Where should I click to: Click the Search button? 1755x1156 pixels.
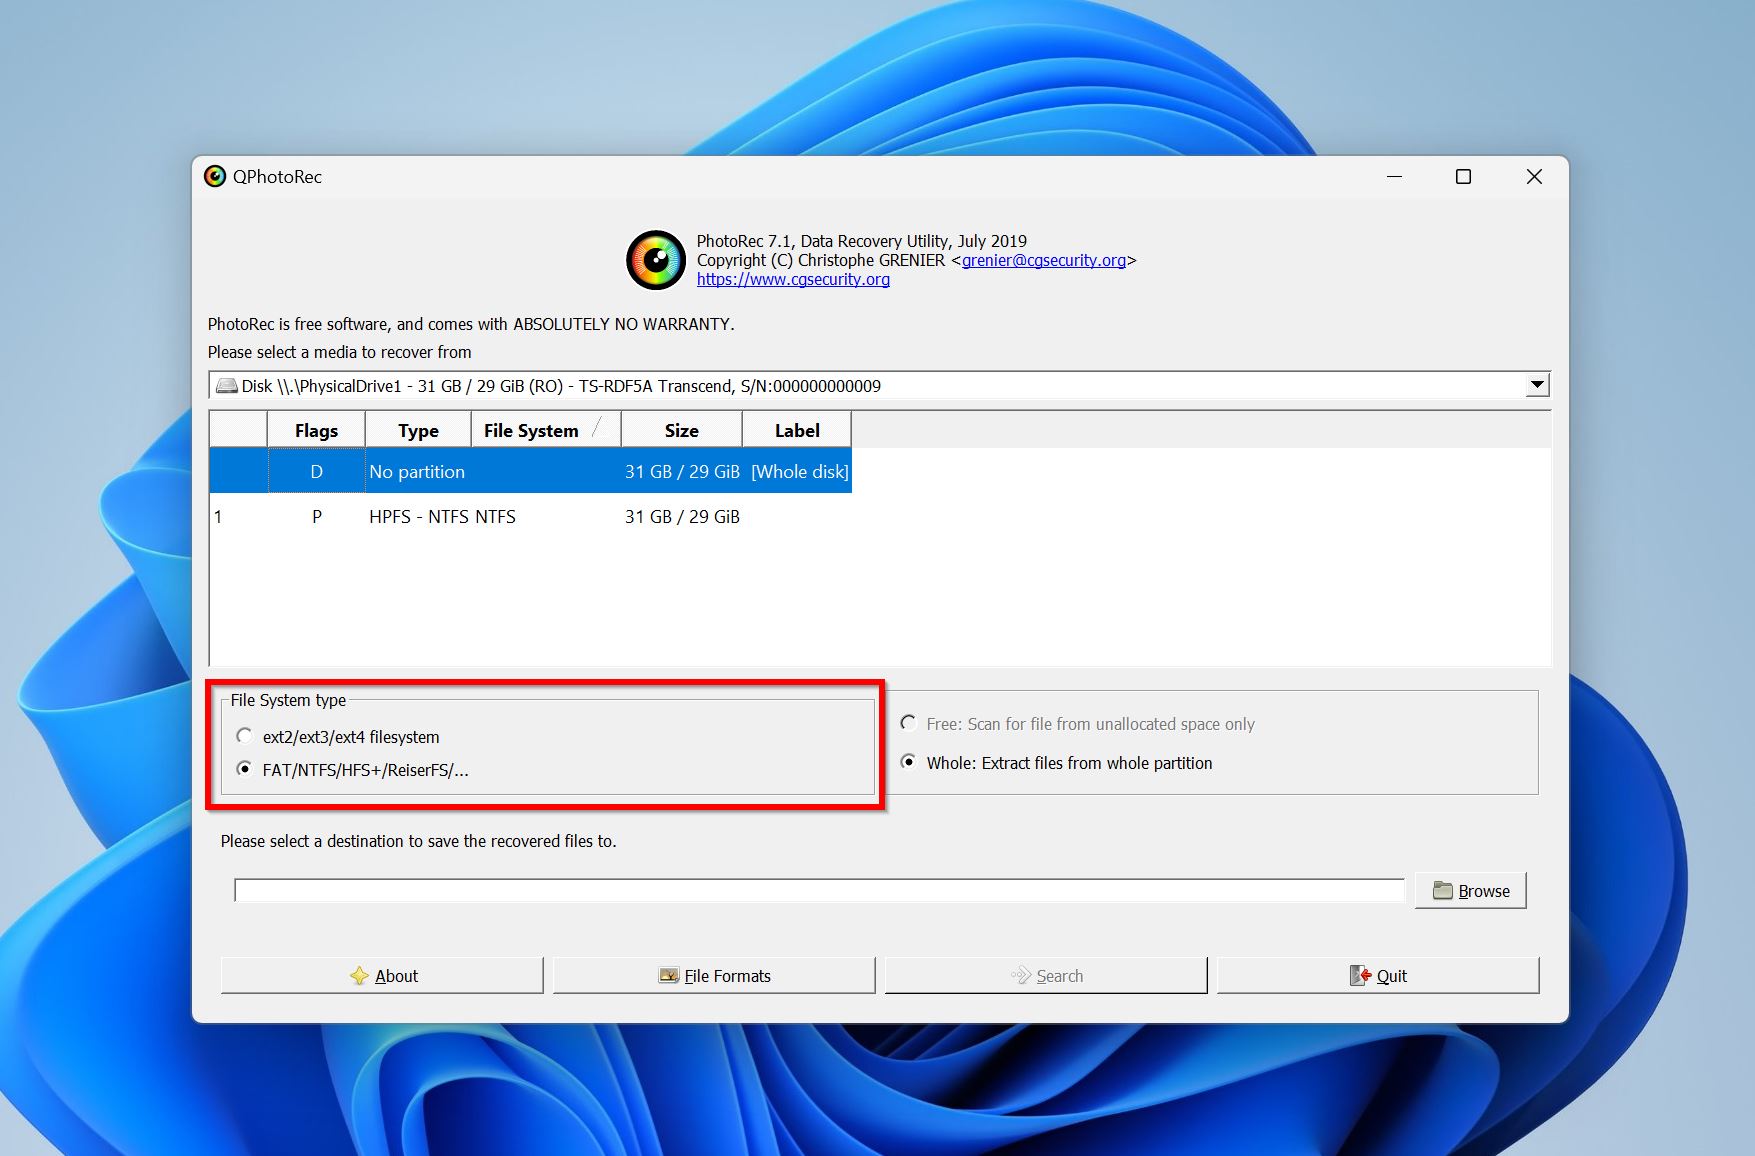[1046, 976]
